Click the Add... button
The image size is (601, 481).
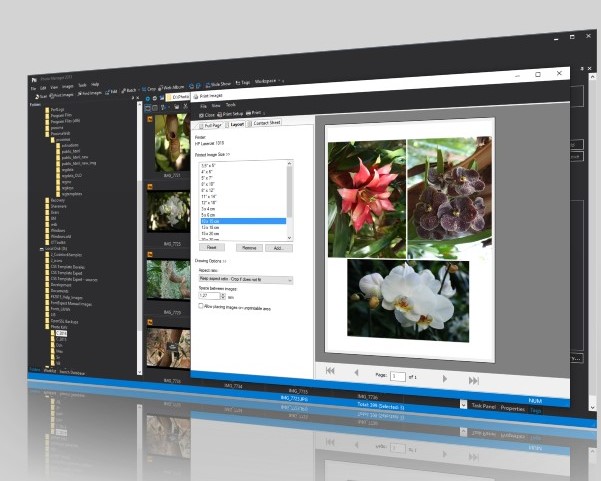pos(279,248)
